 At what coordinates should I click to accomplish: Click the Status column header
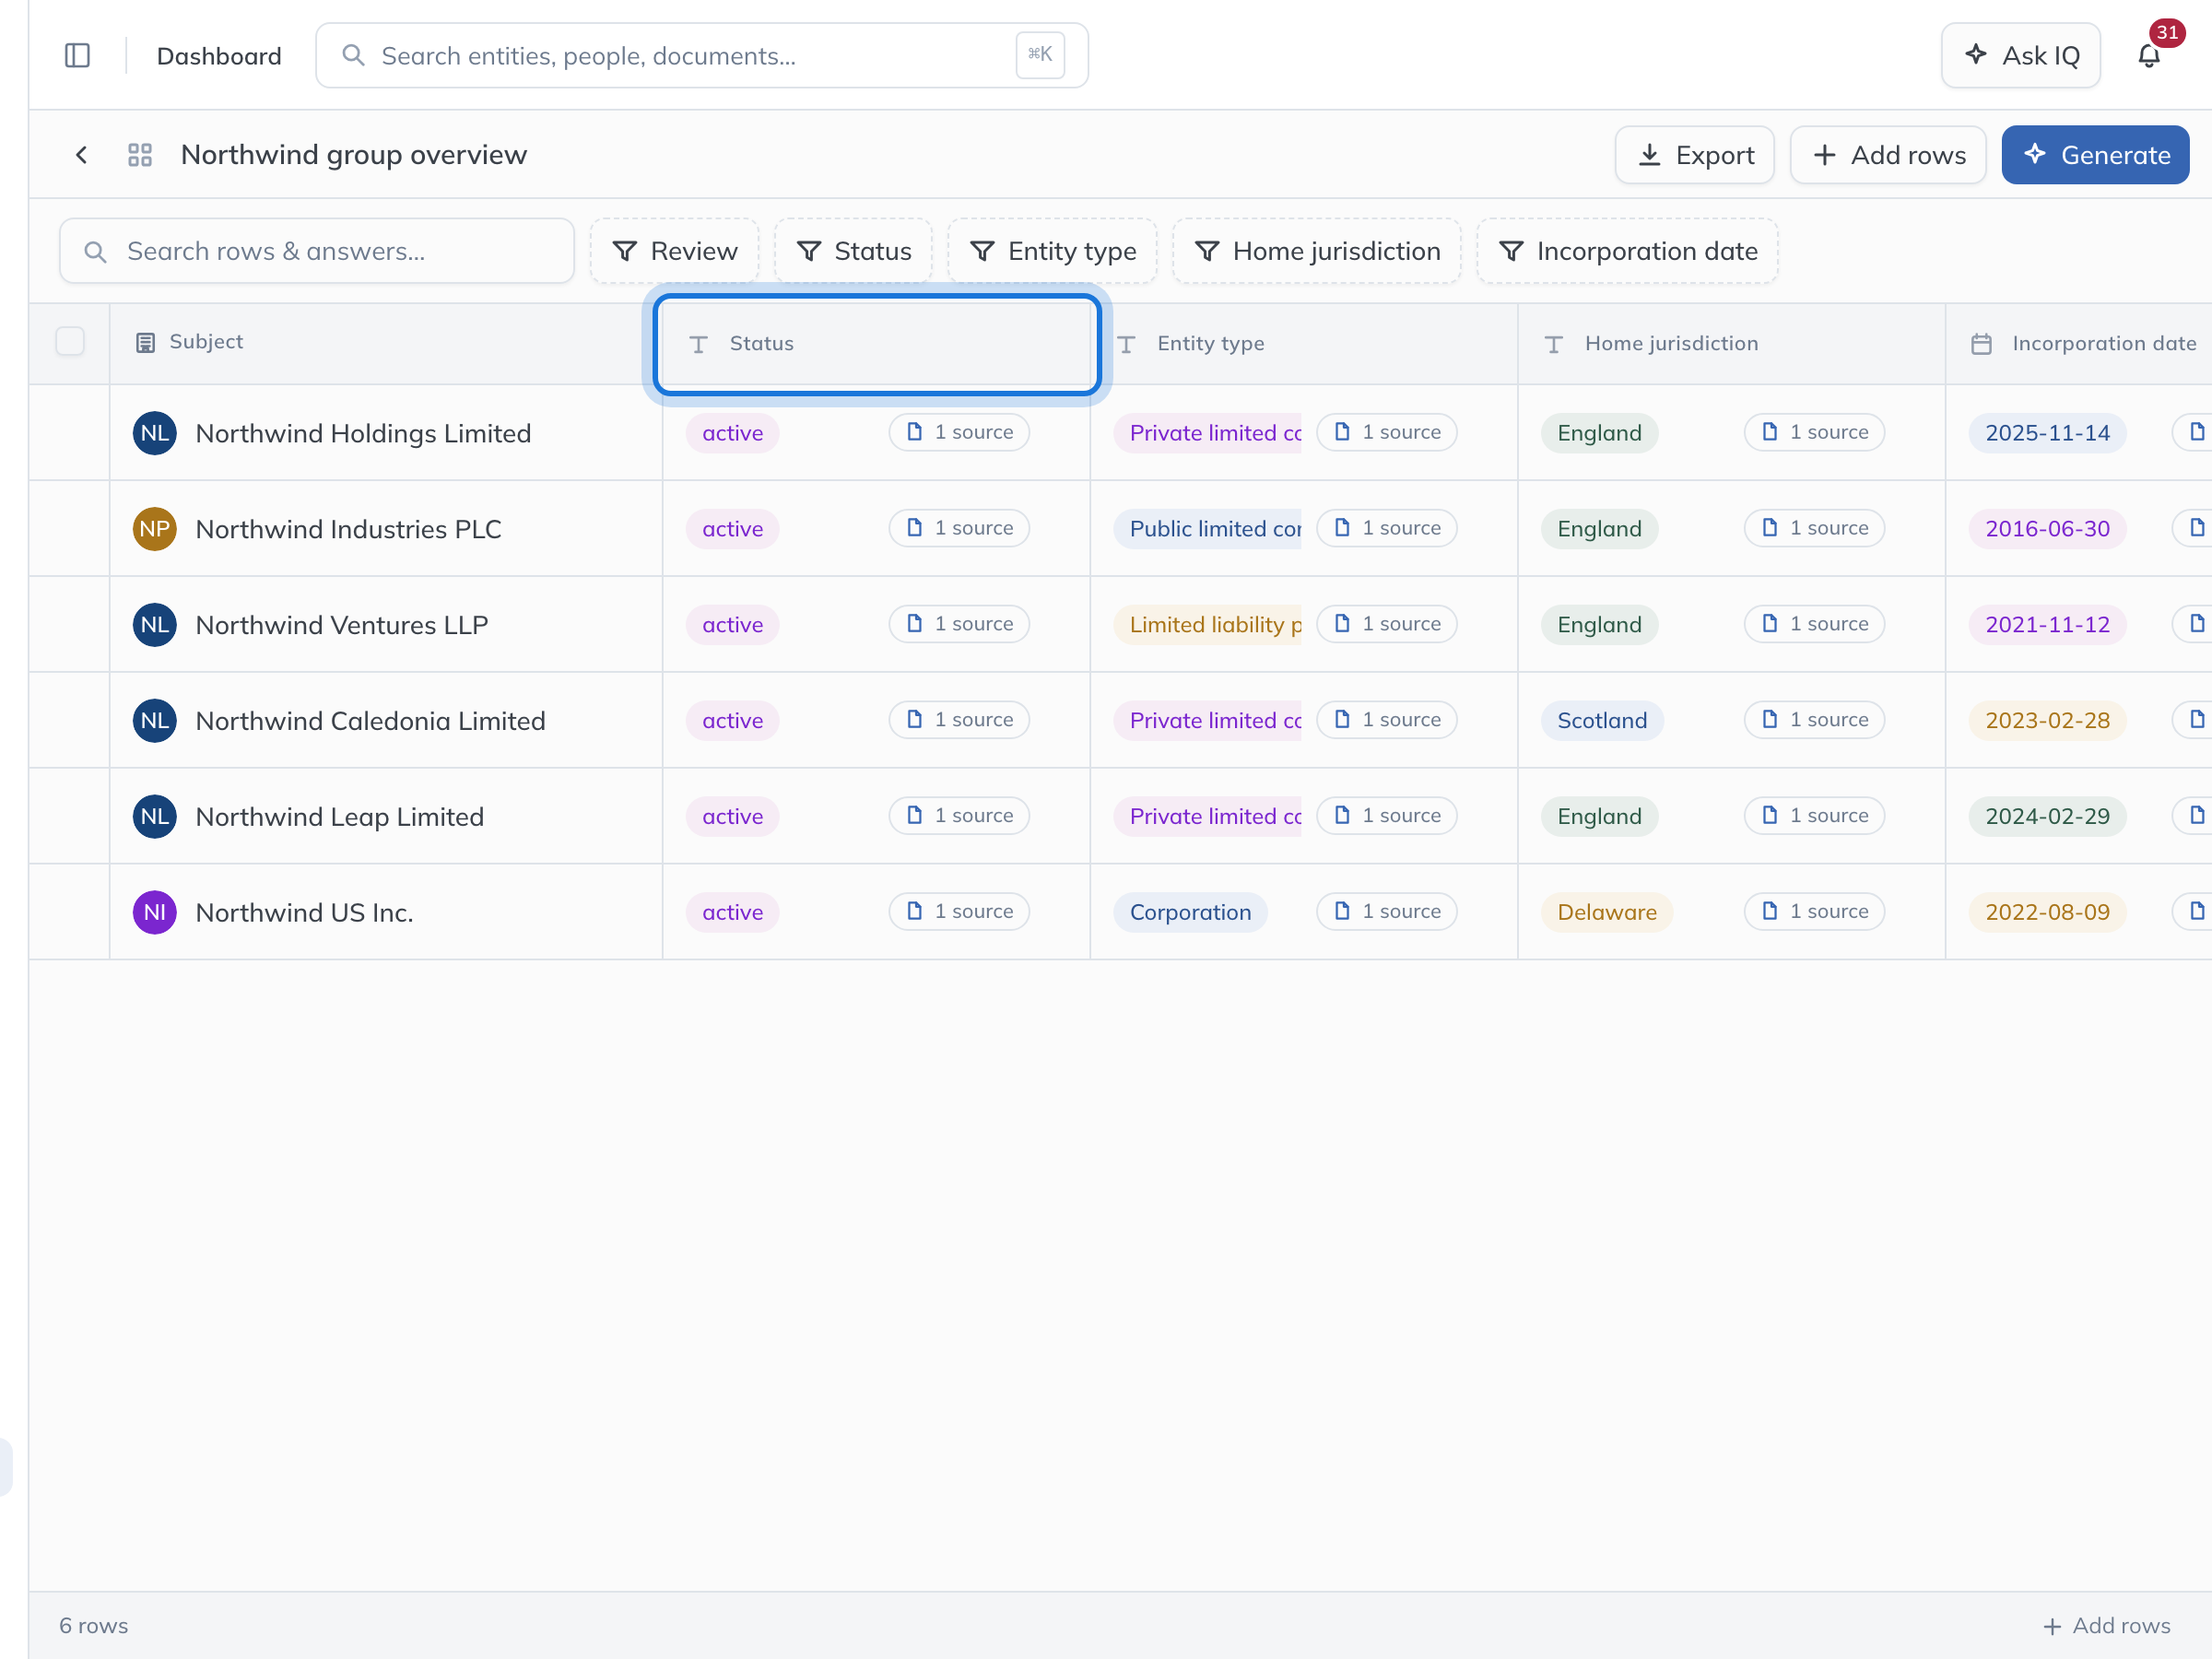(877, 344)
